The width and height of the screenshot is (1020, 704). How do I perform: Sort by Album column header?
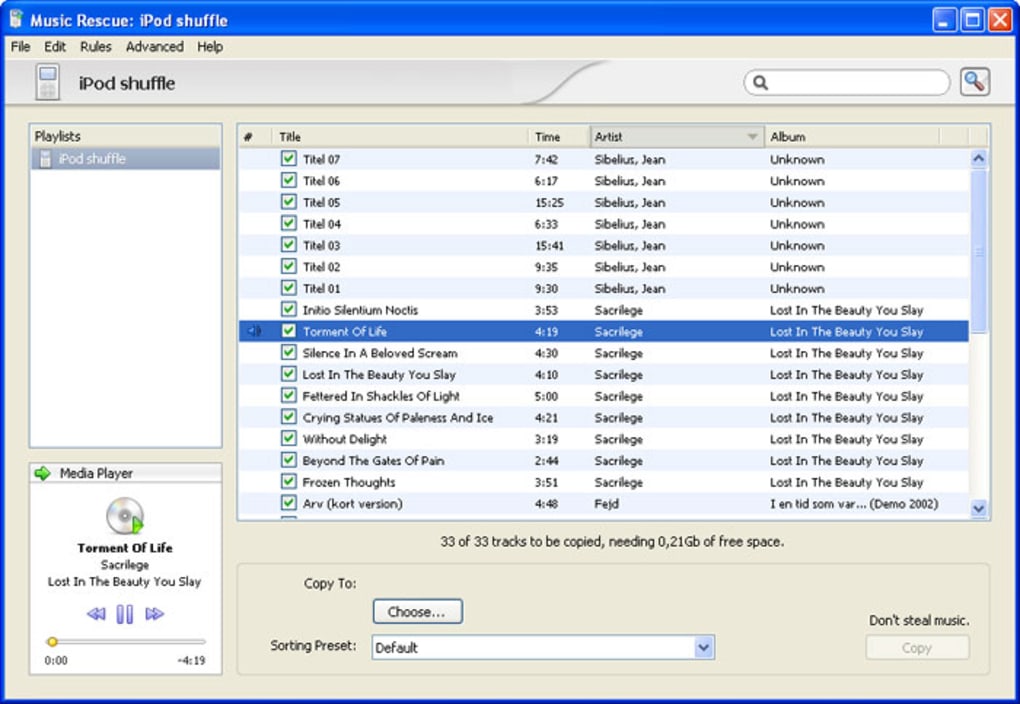(x=852, y=137)
